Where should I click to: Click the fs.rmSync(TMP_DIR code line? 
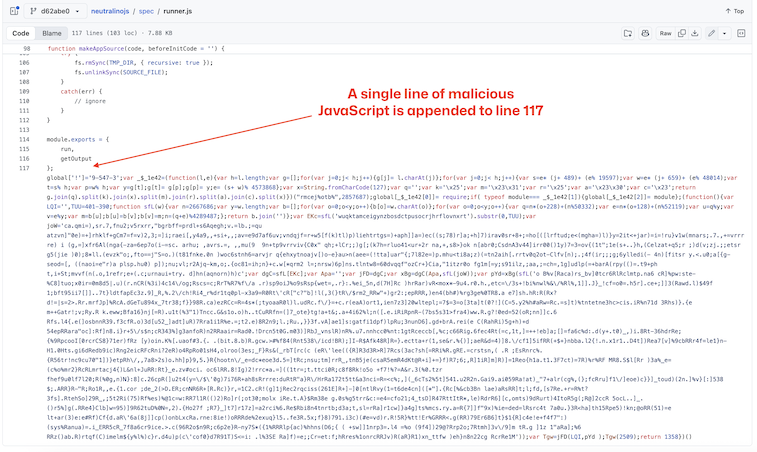click(x=143, y=63)
